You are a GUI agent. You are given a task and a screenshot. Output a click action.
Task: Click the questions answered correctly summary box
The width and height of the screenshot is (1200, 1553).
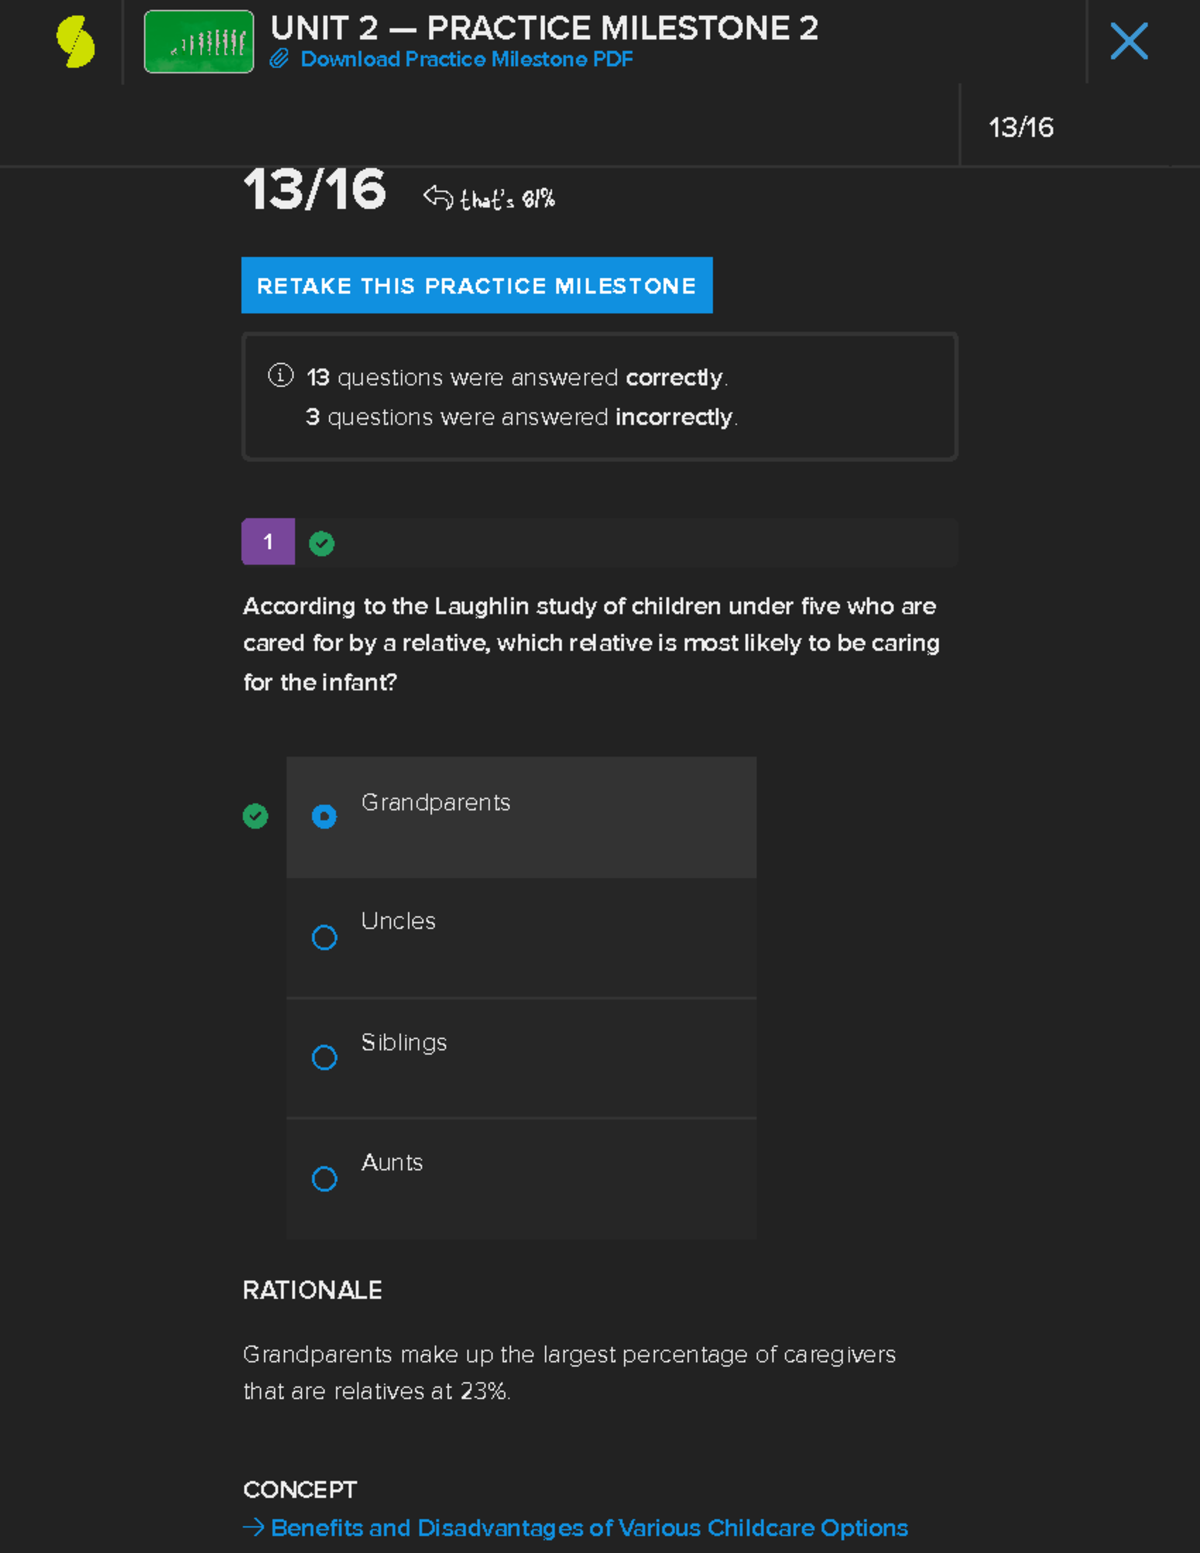(599, 397)
